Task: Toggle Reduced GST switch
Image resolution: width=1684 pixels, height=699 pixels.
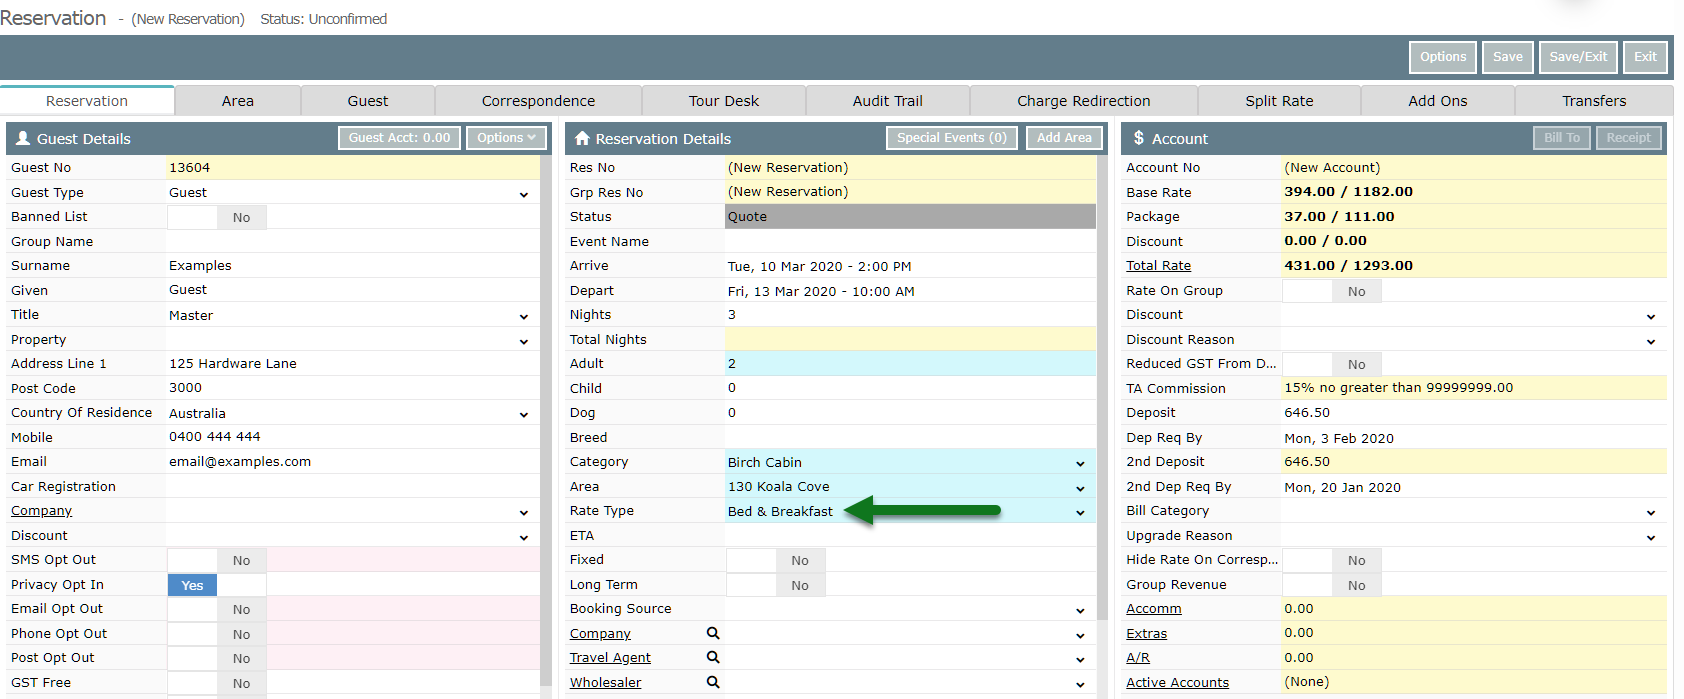Action: 1332,364
